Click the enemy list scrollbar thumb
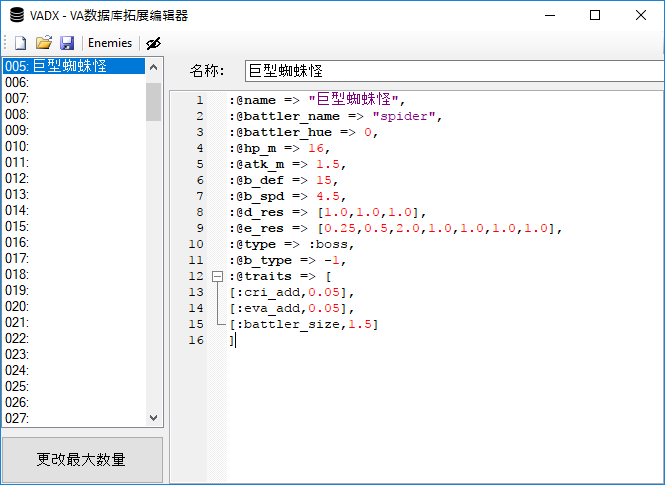The width and height of the screenshot is (665, 485). click(x=154, y=102)
